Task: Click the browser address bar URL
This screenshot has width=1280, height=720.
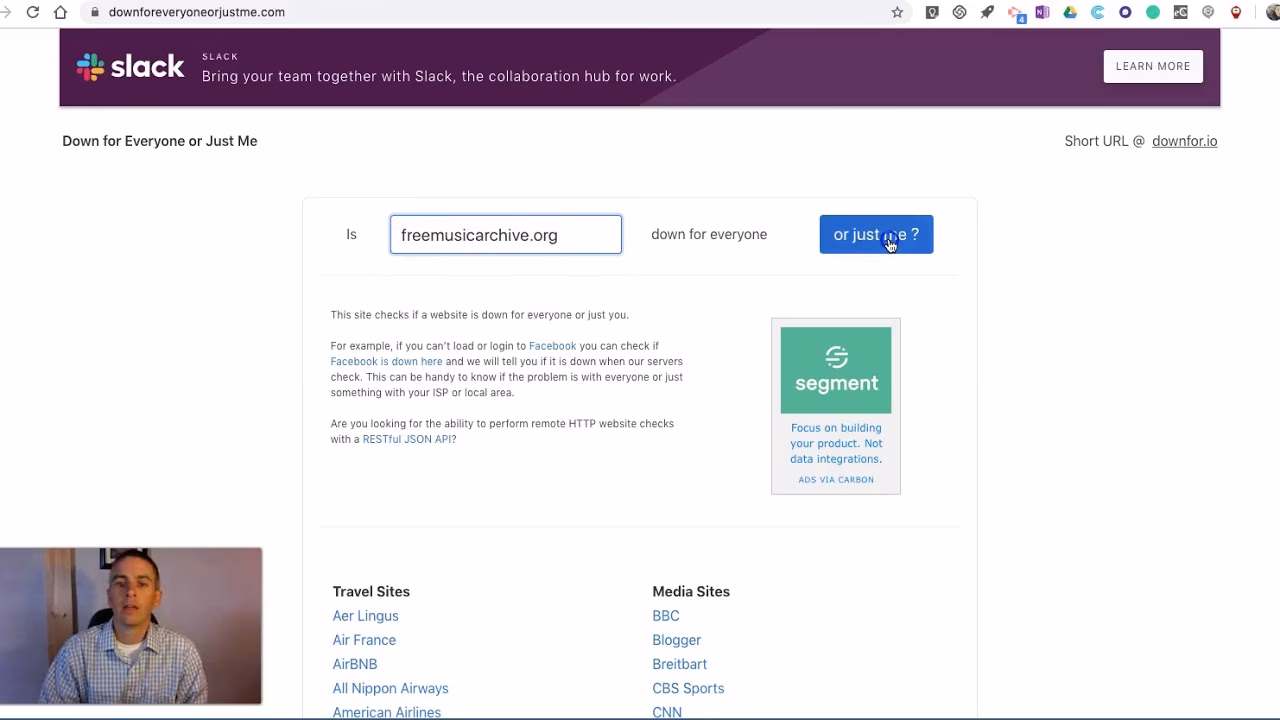Action: pyautogui.click(x=197, y=12)
